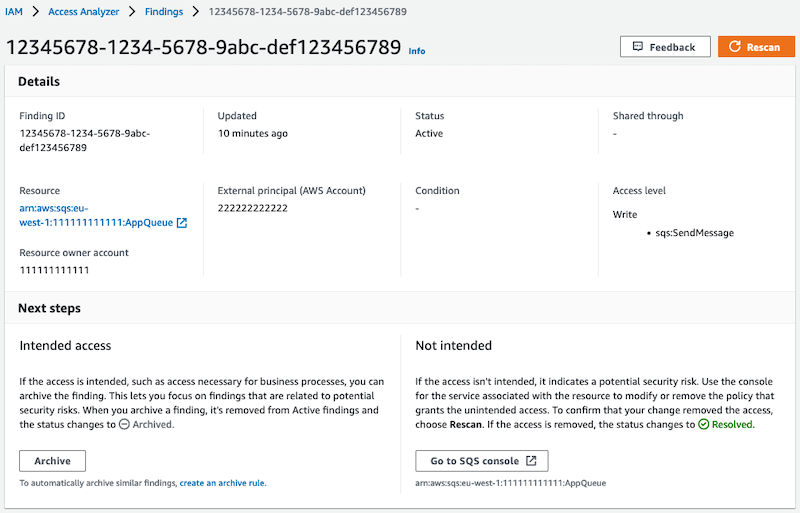Click the Rescan button

[x=756, y=46]
